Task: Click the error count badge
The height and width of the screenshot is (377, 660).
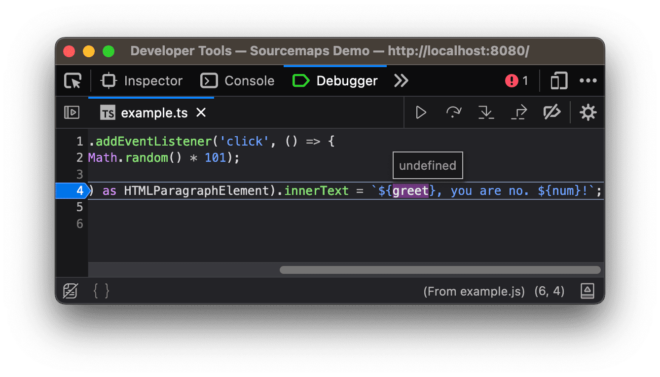Action: point(516,81)
